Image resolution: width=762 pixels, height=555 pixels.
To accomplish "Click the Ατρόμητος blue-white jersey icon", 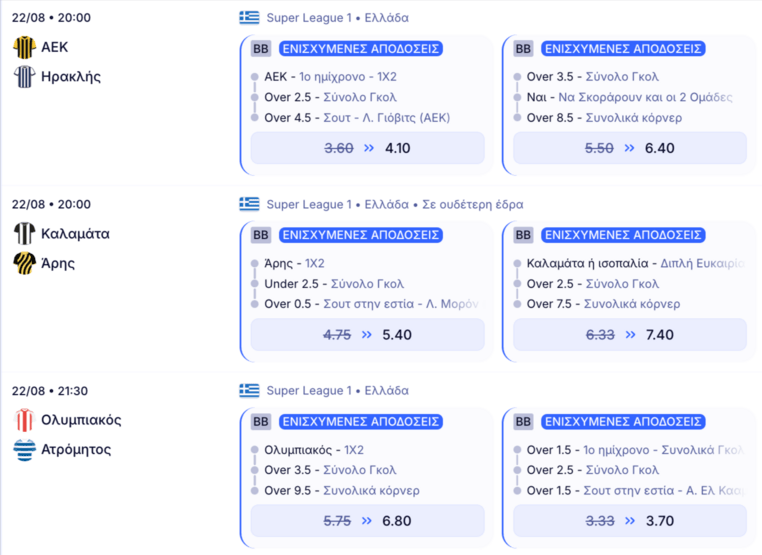I will (24, 450).
